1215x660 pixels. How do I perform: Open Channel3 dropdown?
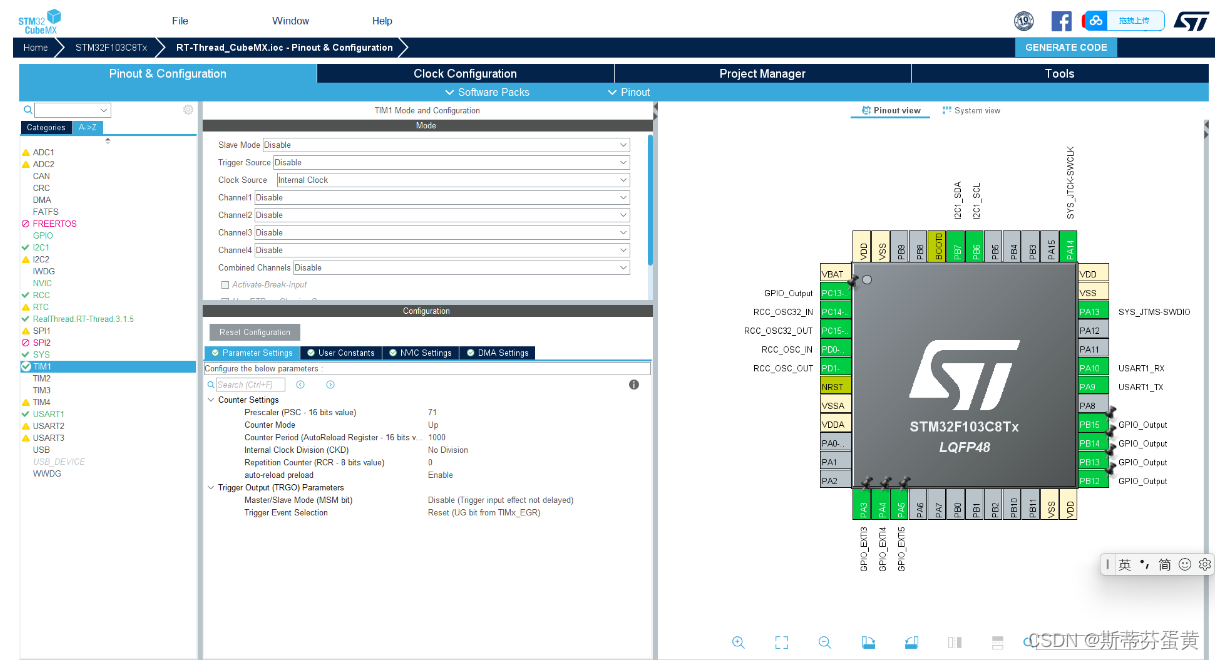click(x=442, y=232)
